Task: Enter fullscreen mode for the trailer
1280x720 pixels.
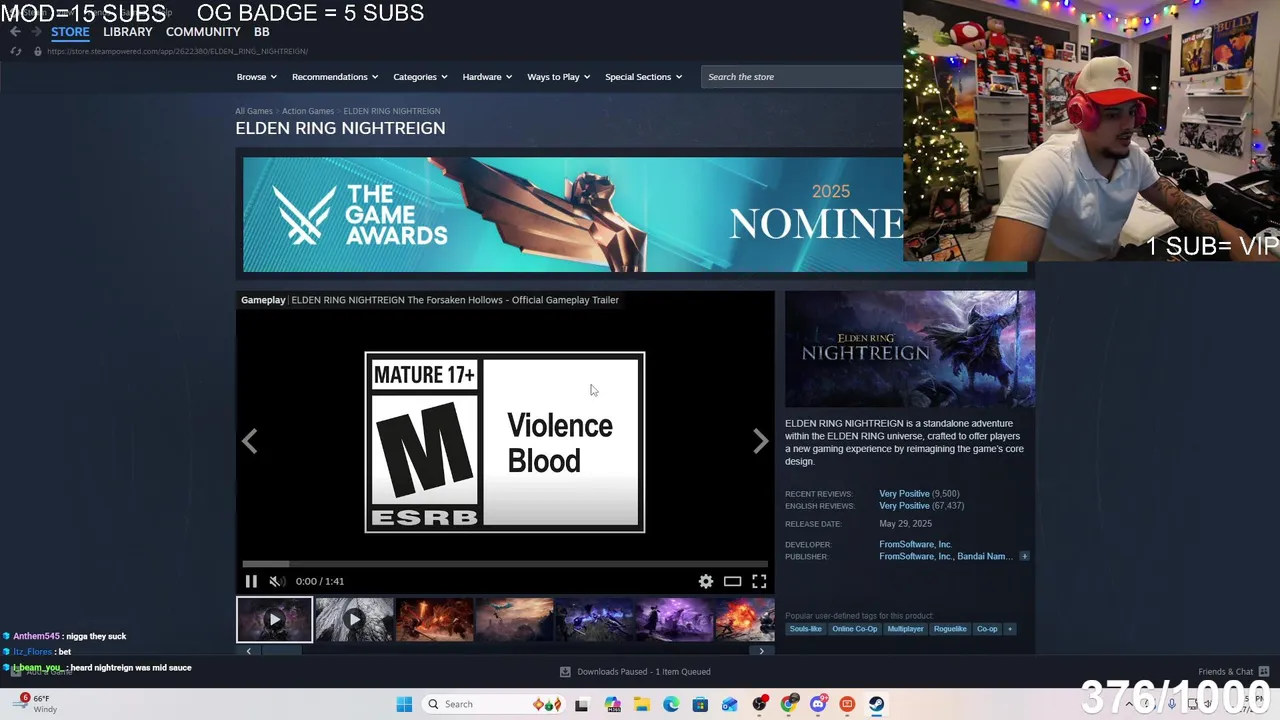Action: tap(760, 581)
